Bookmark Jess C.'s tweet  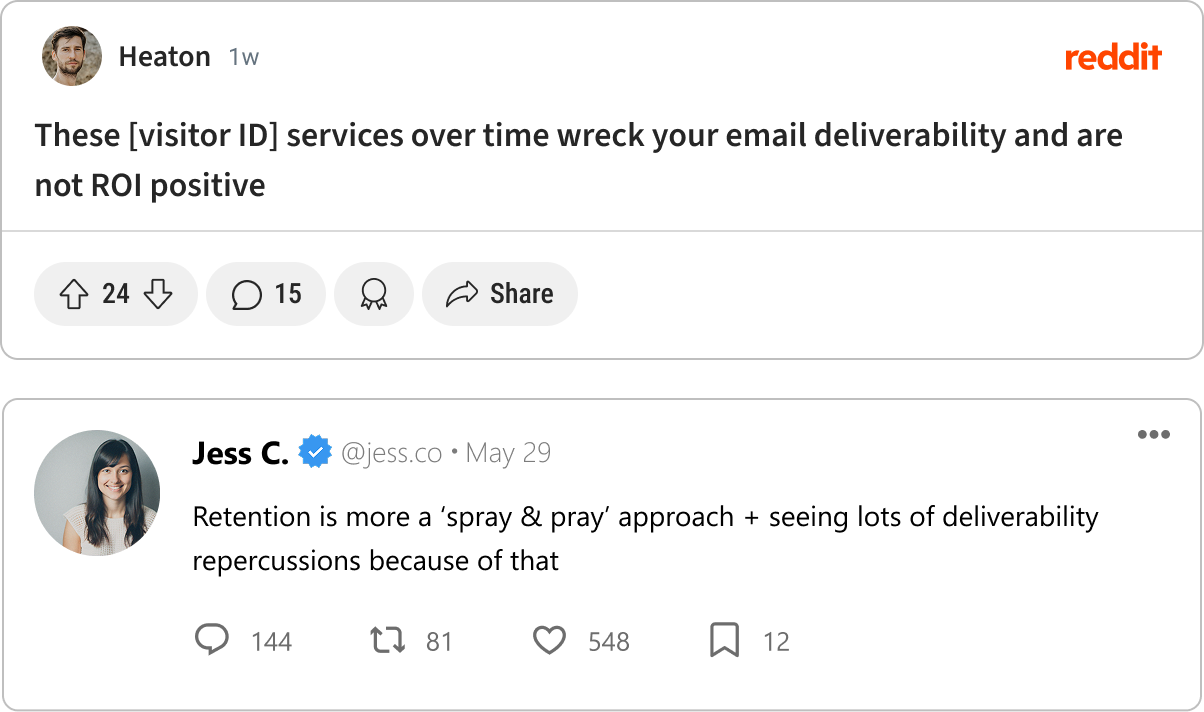[724, 640]
